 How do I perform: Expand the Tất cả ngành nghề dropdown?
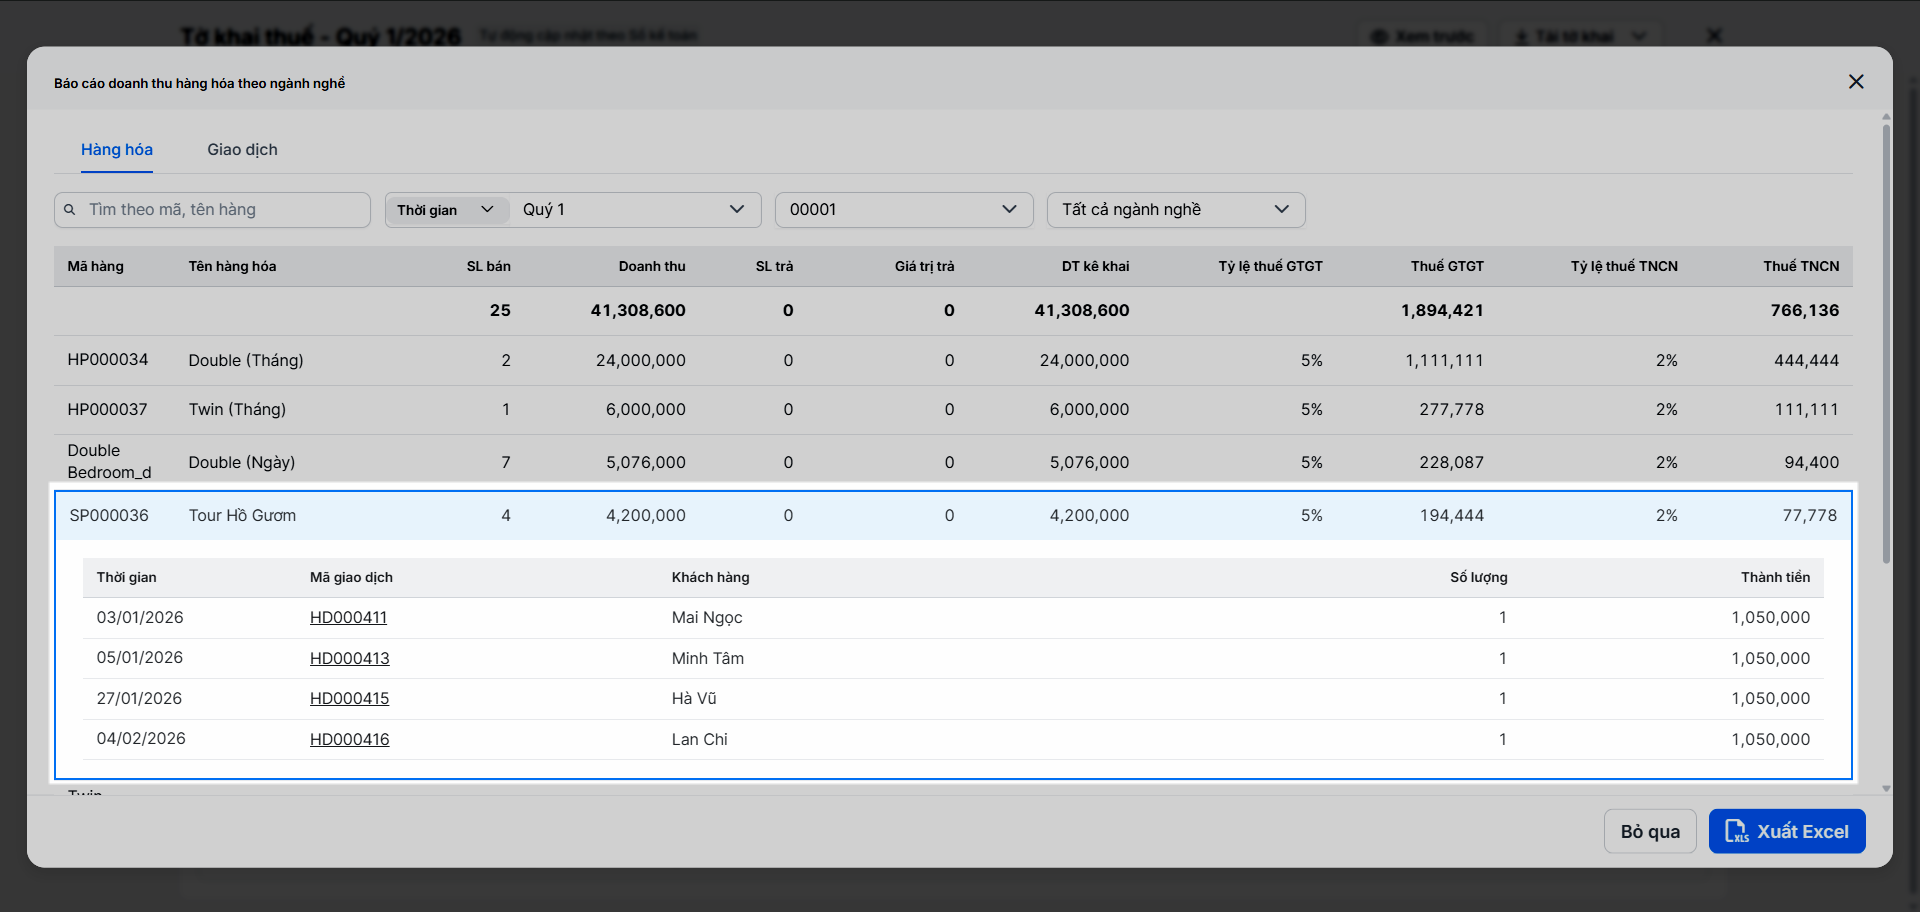click(1176, 210)
